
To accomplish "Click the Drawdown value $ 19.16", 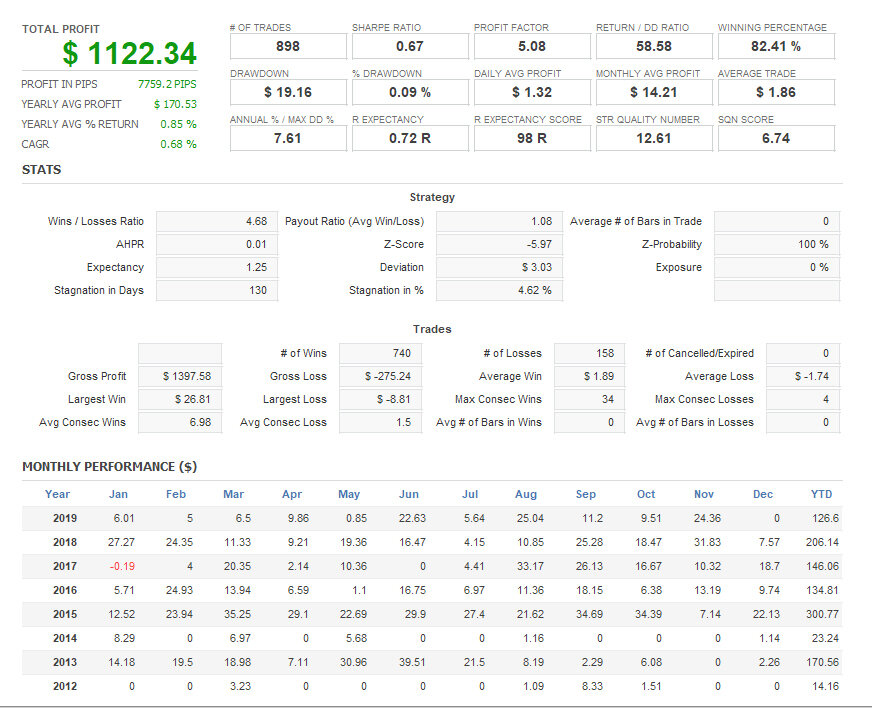I will tap(288, 92).
